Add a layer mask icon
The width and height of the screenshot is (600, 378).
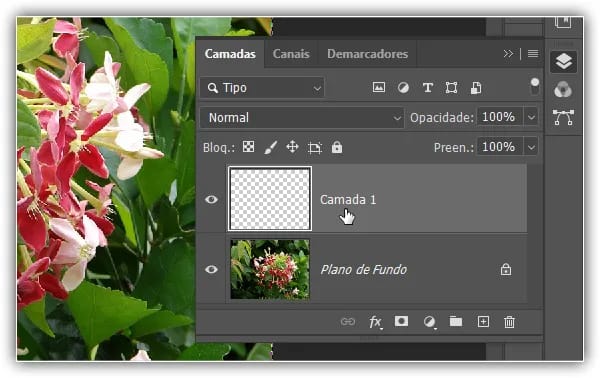coord(401,321)
